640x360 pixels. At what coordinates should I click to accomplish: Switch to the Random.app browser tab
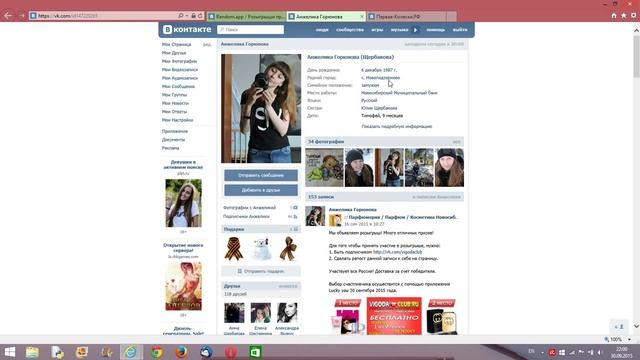click(x=247, y=17)
